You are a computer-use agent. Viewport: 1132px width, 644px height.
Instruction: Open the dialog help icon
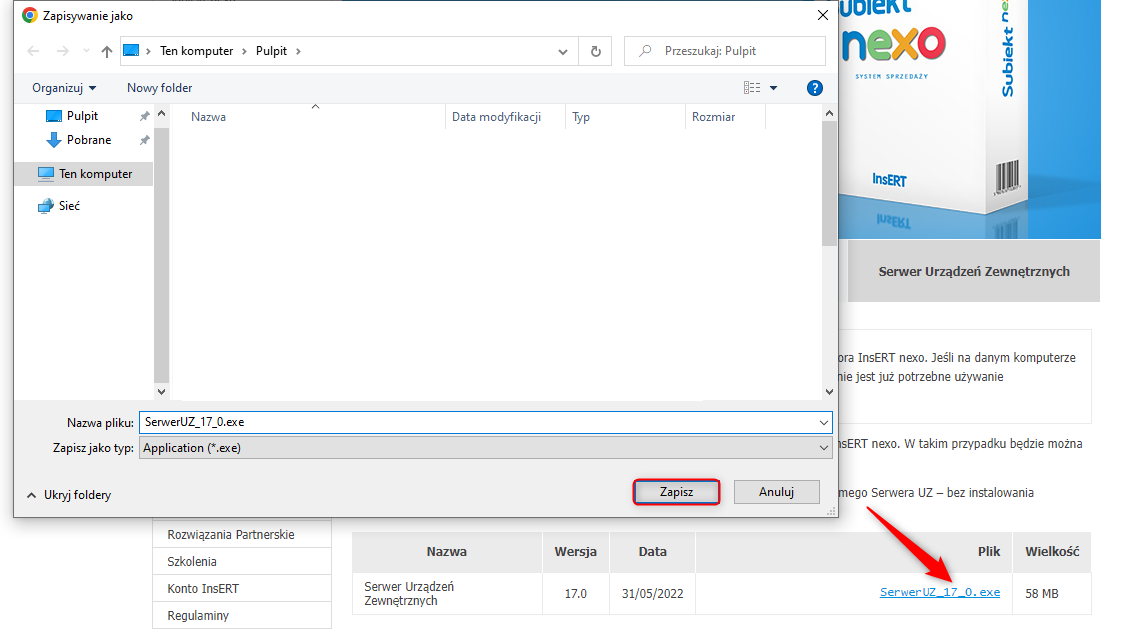point(814,88)
